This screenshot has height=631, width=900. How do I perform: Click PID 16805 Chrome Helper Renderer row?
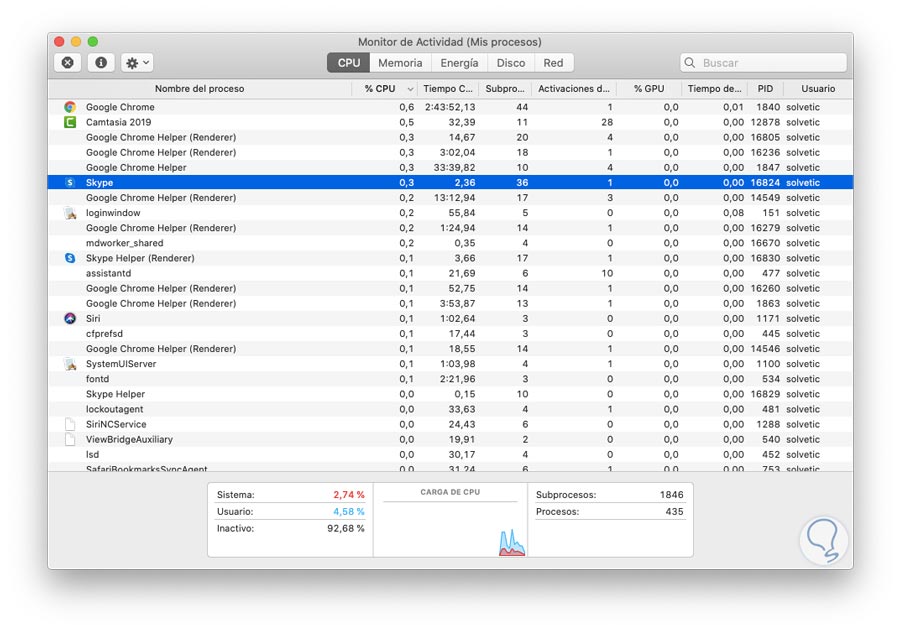coord(451,137)
